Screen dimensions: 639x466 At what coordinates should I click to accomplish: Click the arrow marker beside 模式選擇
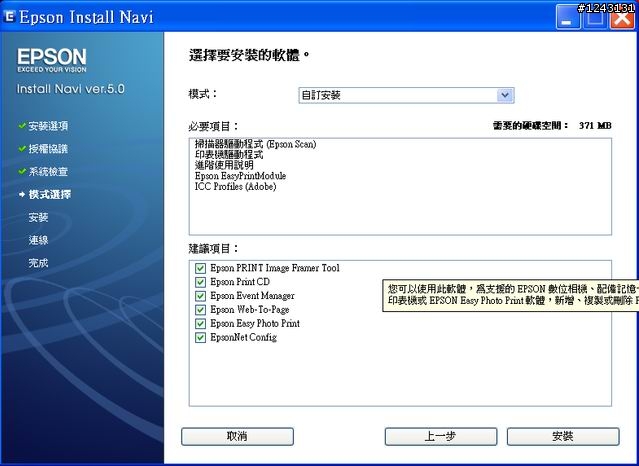tap(22, 194)
